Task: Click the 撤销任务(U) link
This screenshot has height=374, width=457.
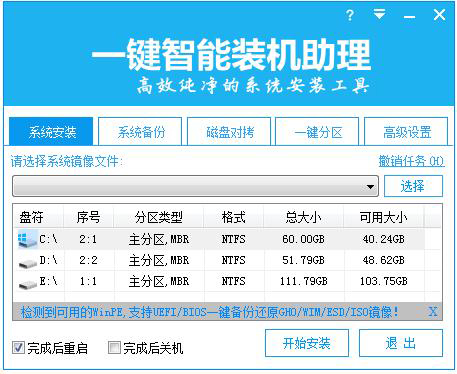Action: (411, 161)
